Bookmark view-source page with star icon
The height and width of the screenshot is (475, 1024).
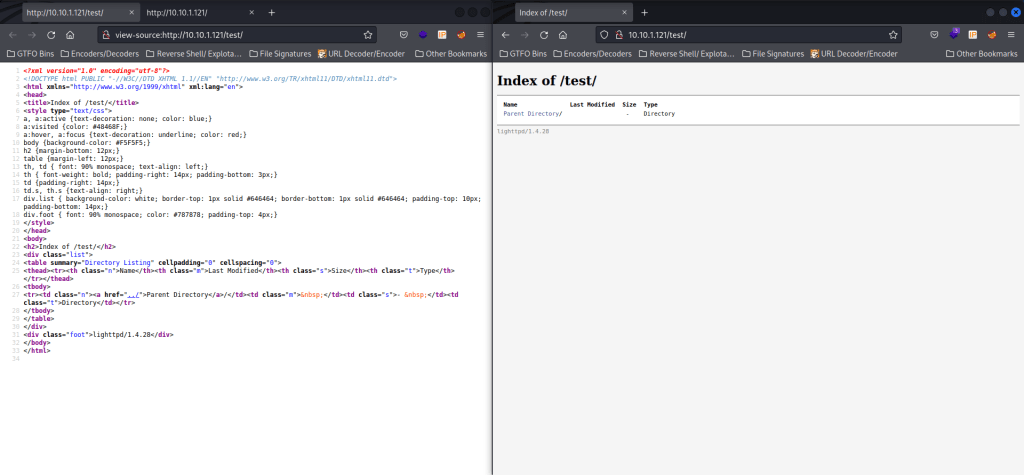click(x=369, y=33)
